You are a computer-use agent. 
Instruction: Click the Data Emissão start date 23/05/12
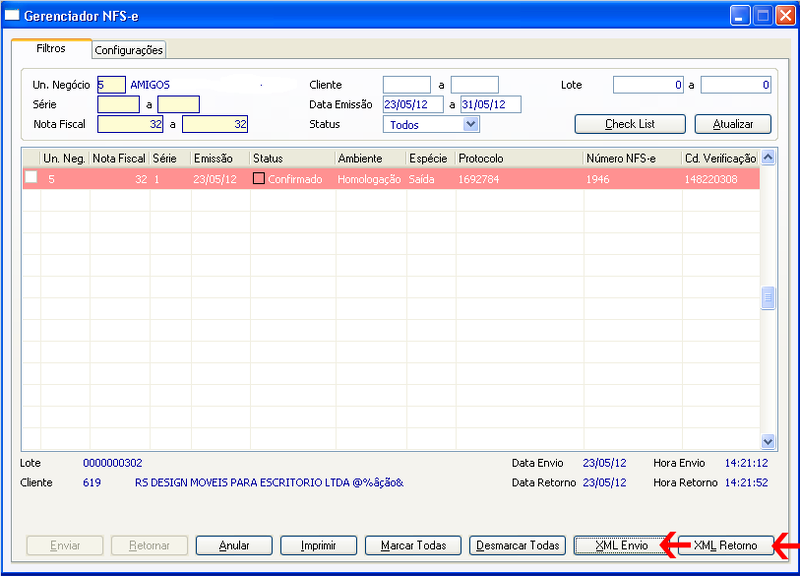413,104
